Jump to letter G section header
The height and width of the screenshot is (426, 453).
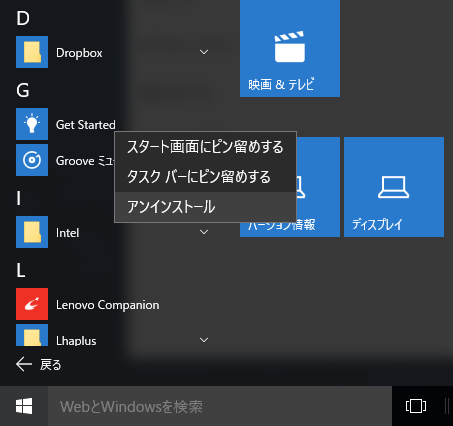pyautogui.click(x=23, y=90)
